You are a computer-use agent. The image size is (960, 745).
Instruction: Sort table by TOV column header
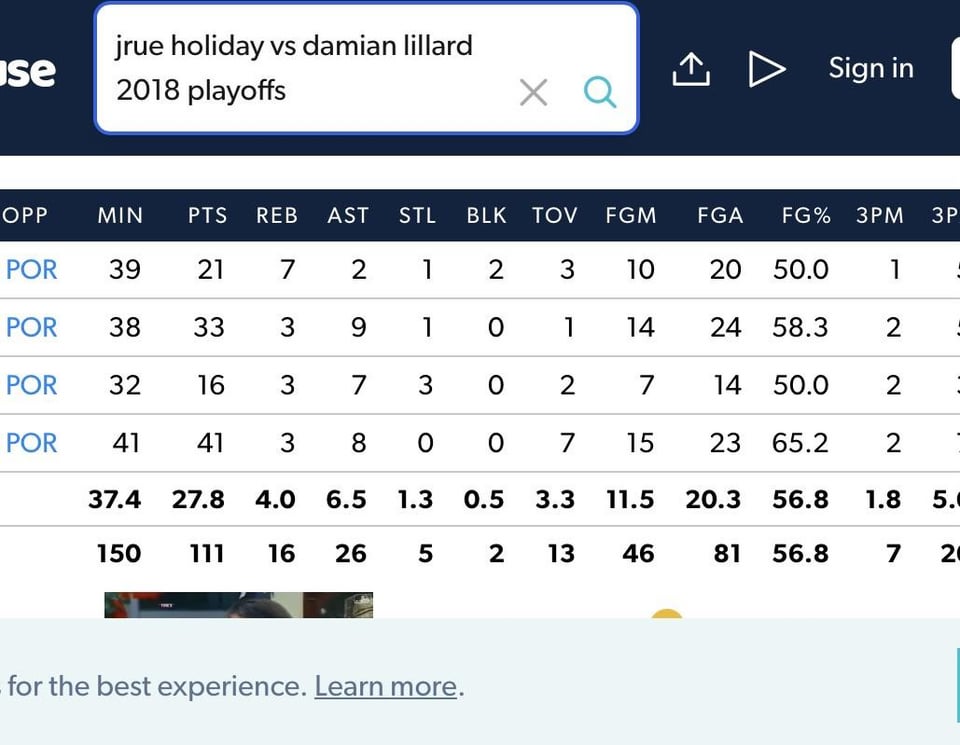point(553,215)
